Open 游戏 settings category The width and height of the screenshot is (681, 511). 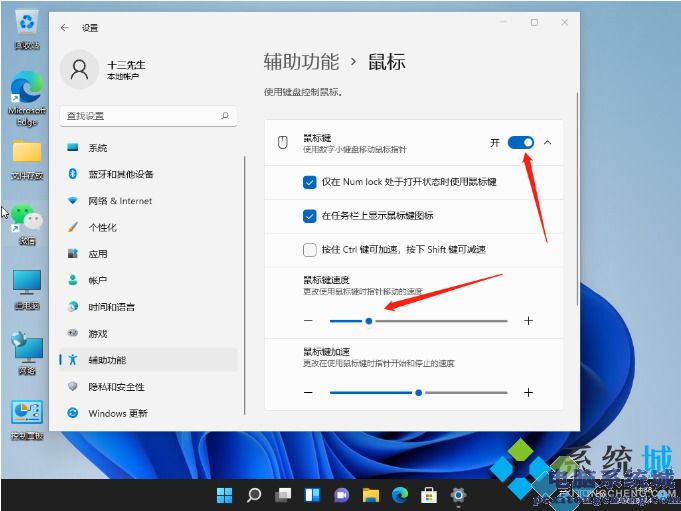click(148, 333)
